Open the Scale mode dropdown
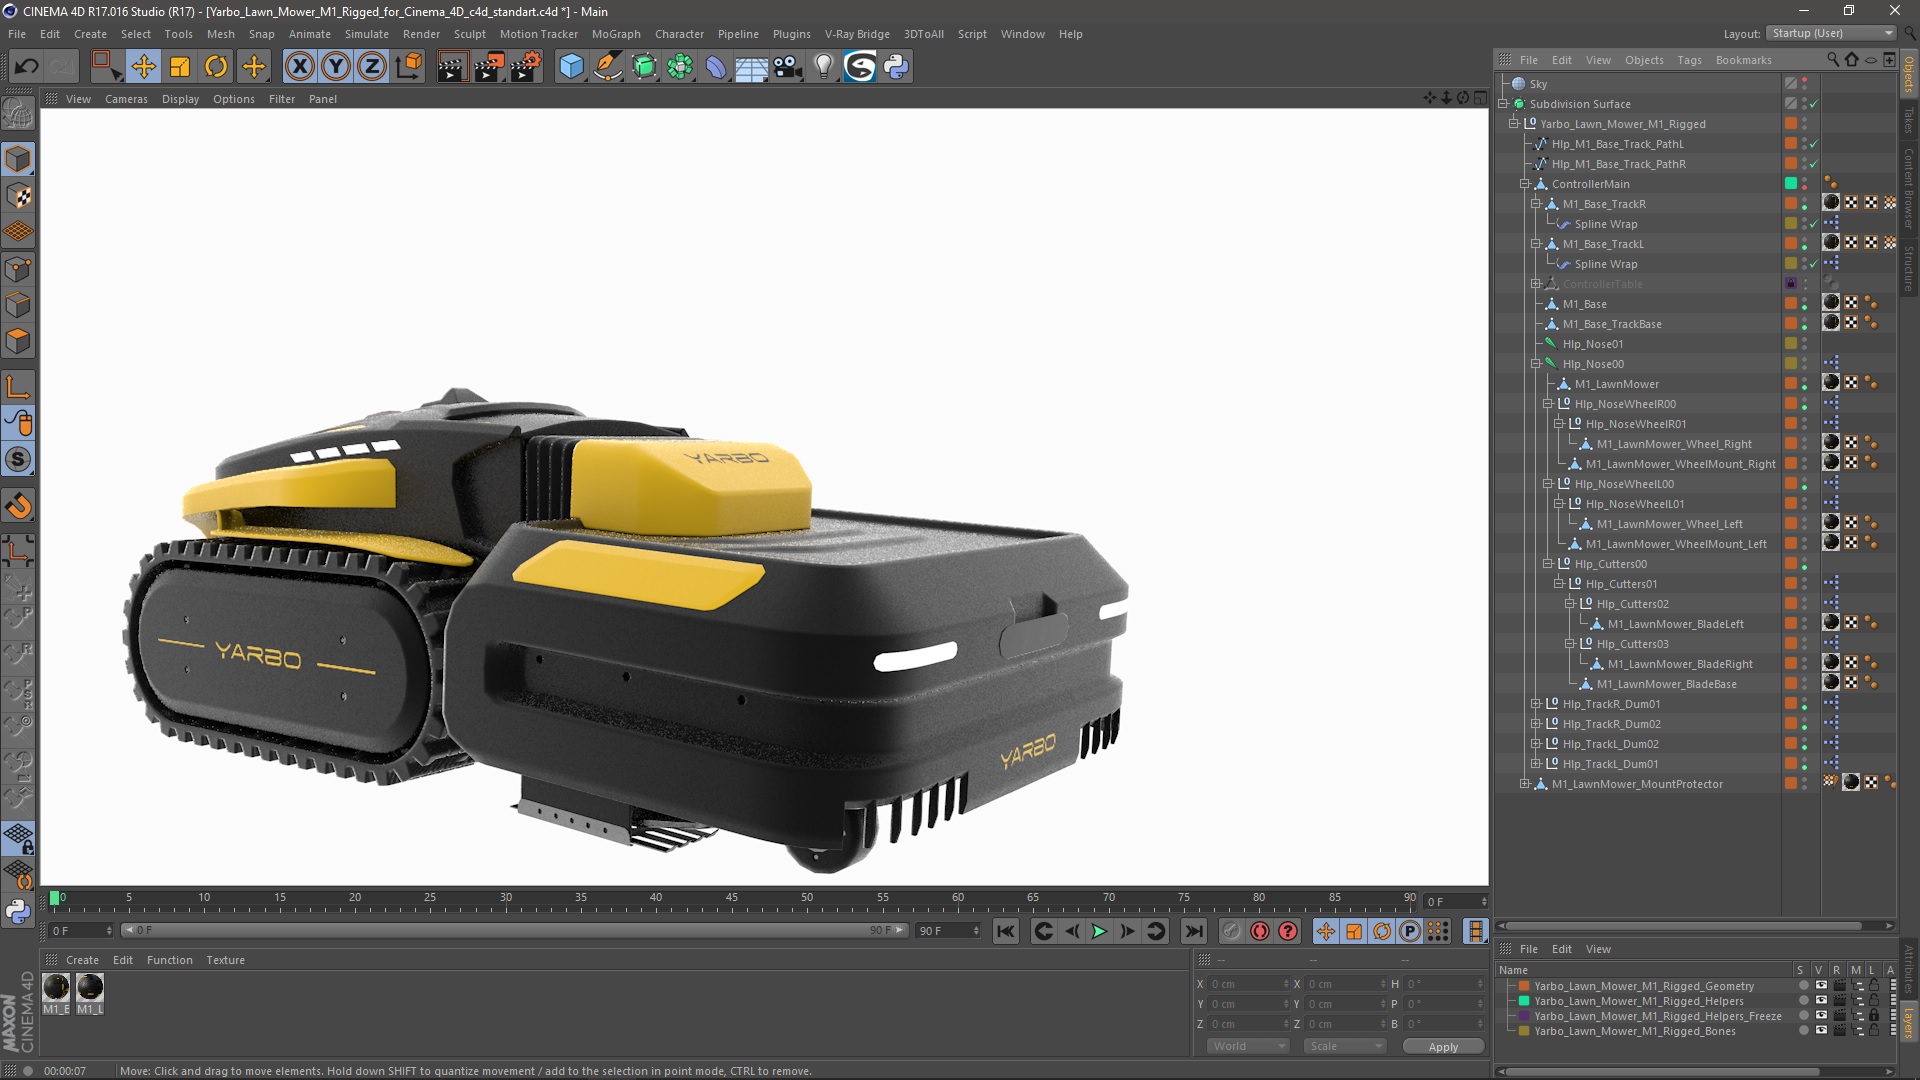Viewport: 1920px width, 1080px height. pyautogui.click(x=1344, y=1046)
